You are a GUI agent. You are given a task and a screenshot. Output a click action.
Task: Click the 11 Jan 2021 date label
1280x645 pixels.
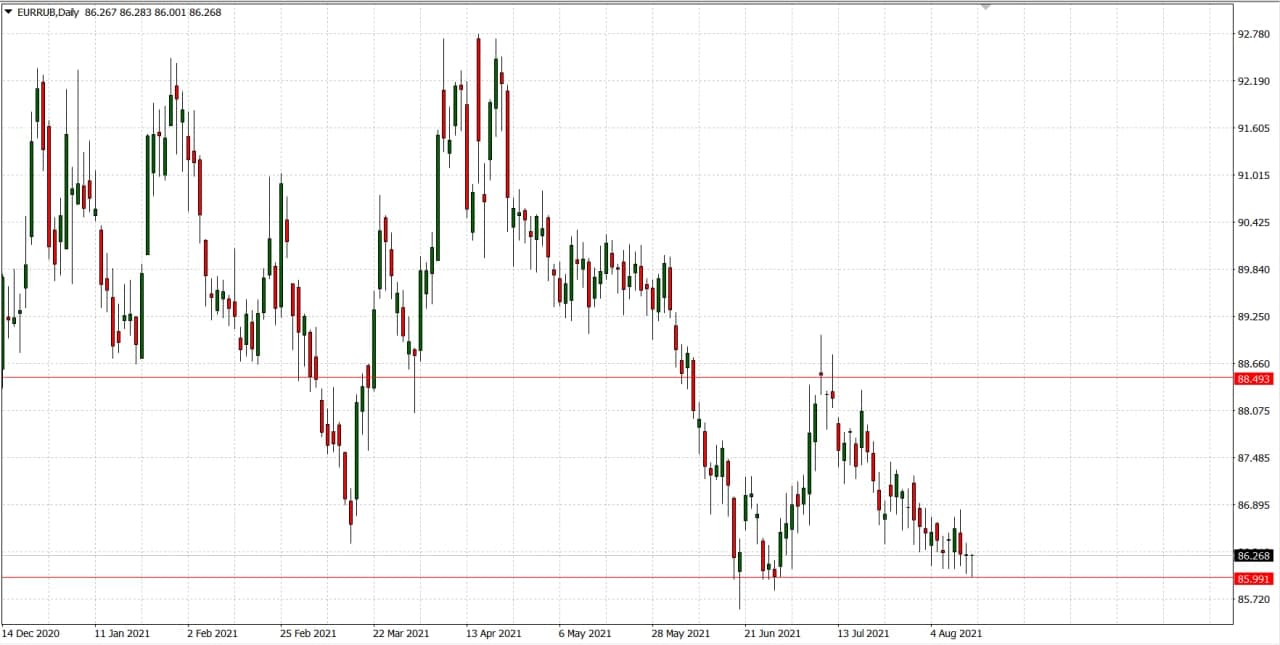click(122, 633)
